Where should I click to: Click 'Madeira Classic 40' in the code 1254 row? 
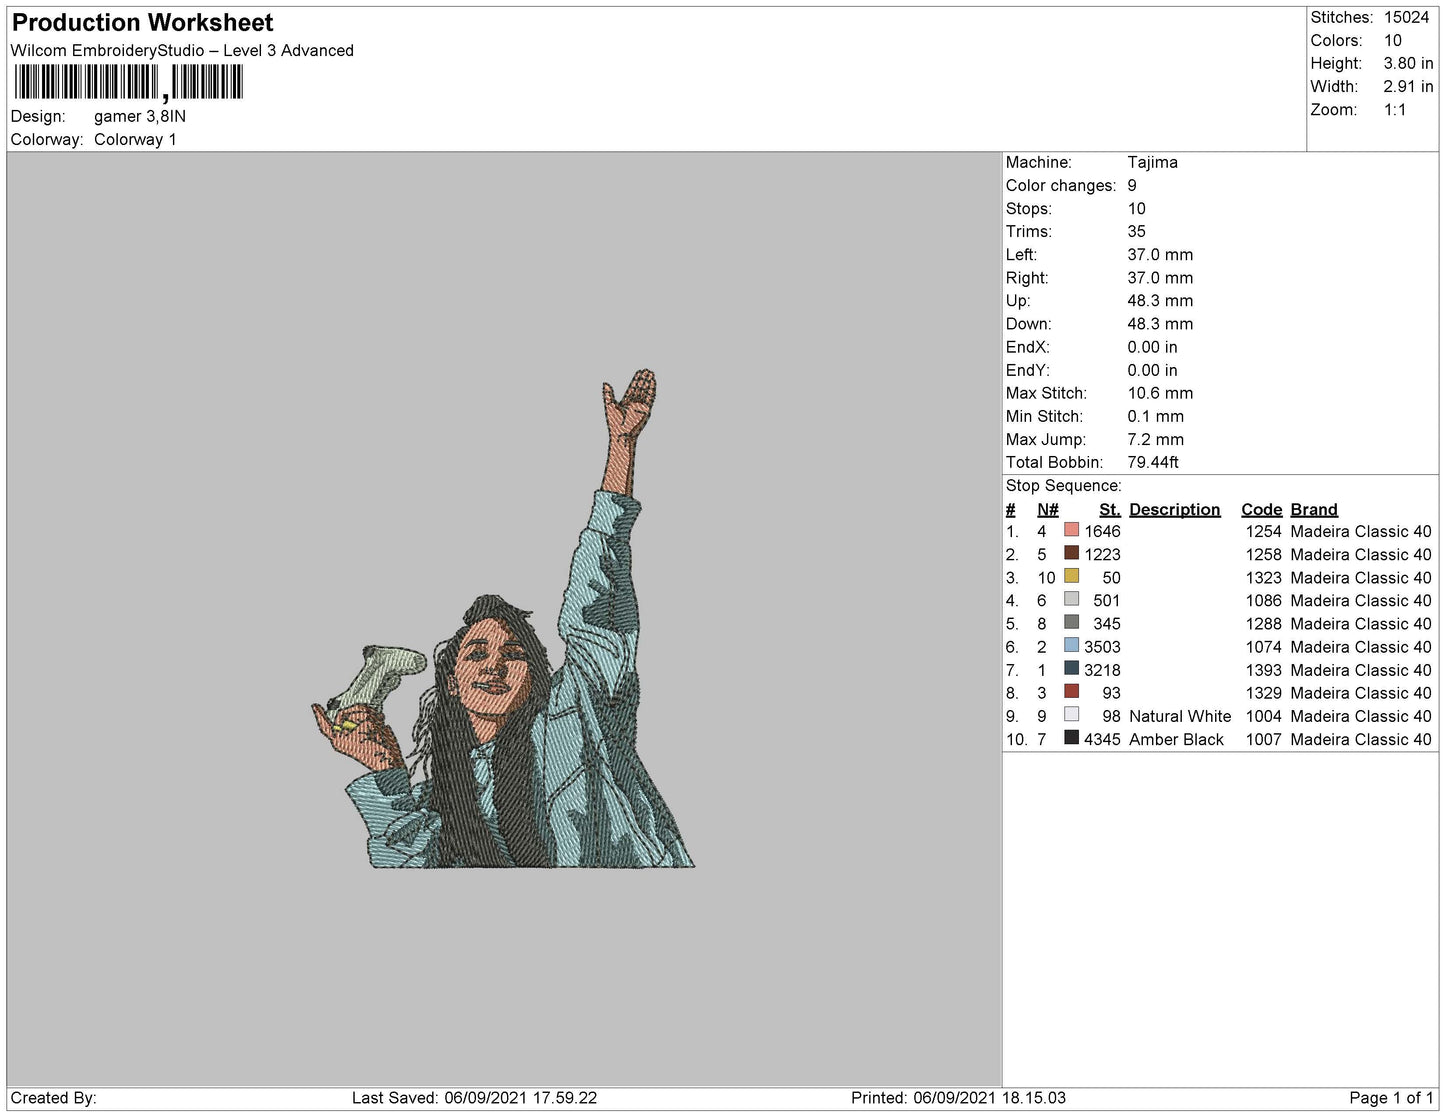[1361, 531]
